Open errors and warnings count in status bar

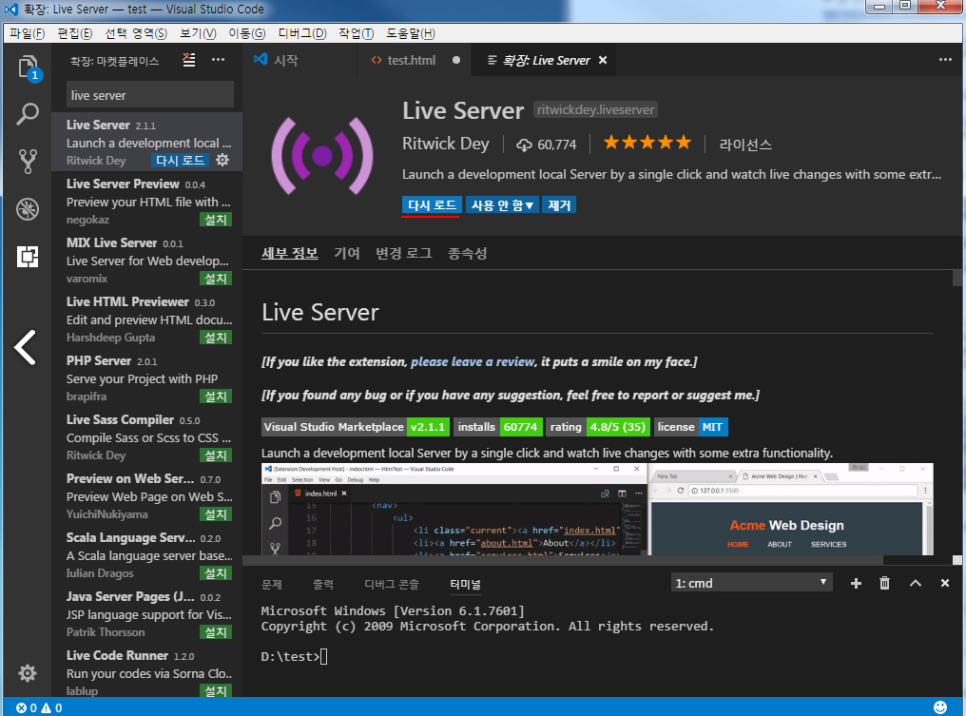[x=39, y=708]
